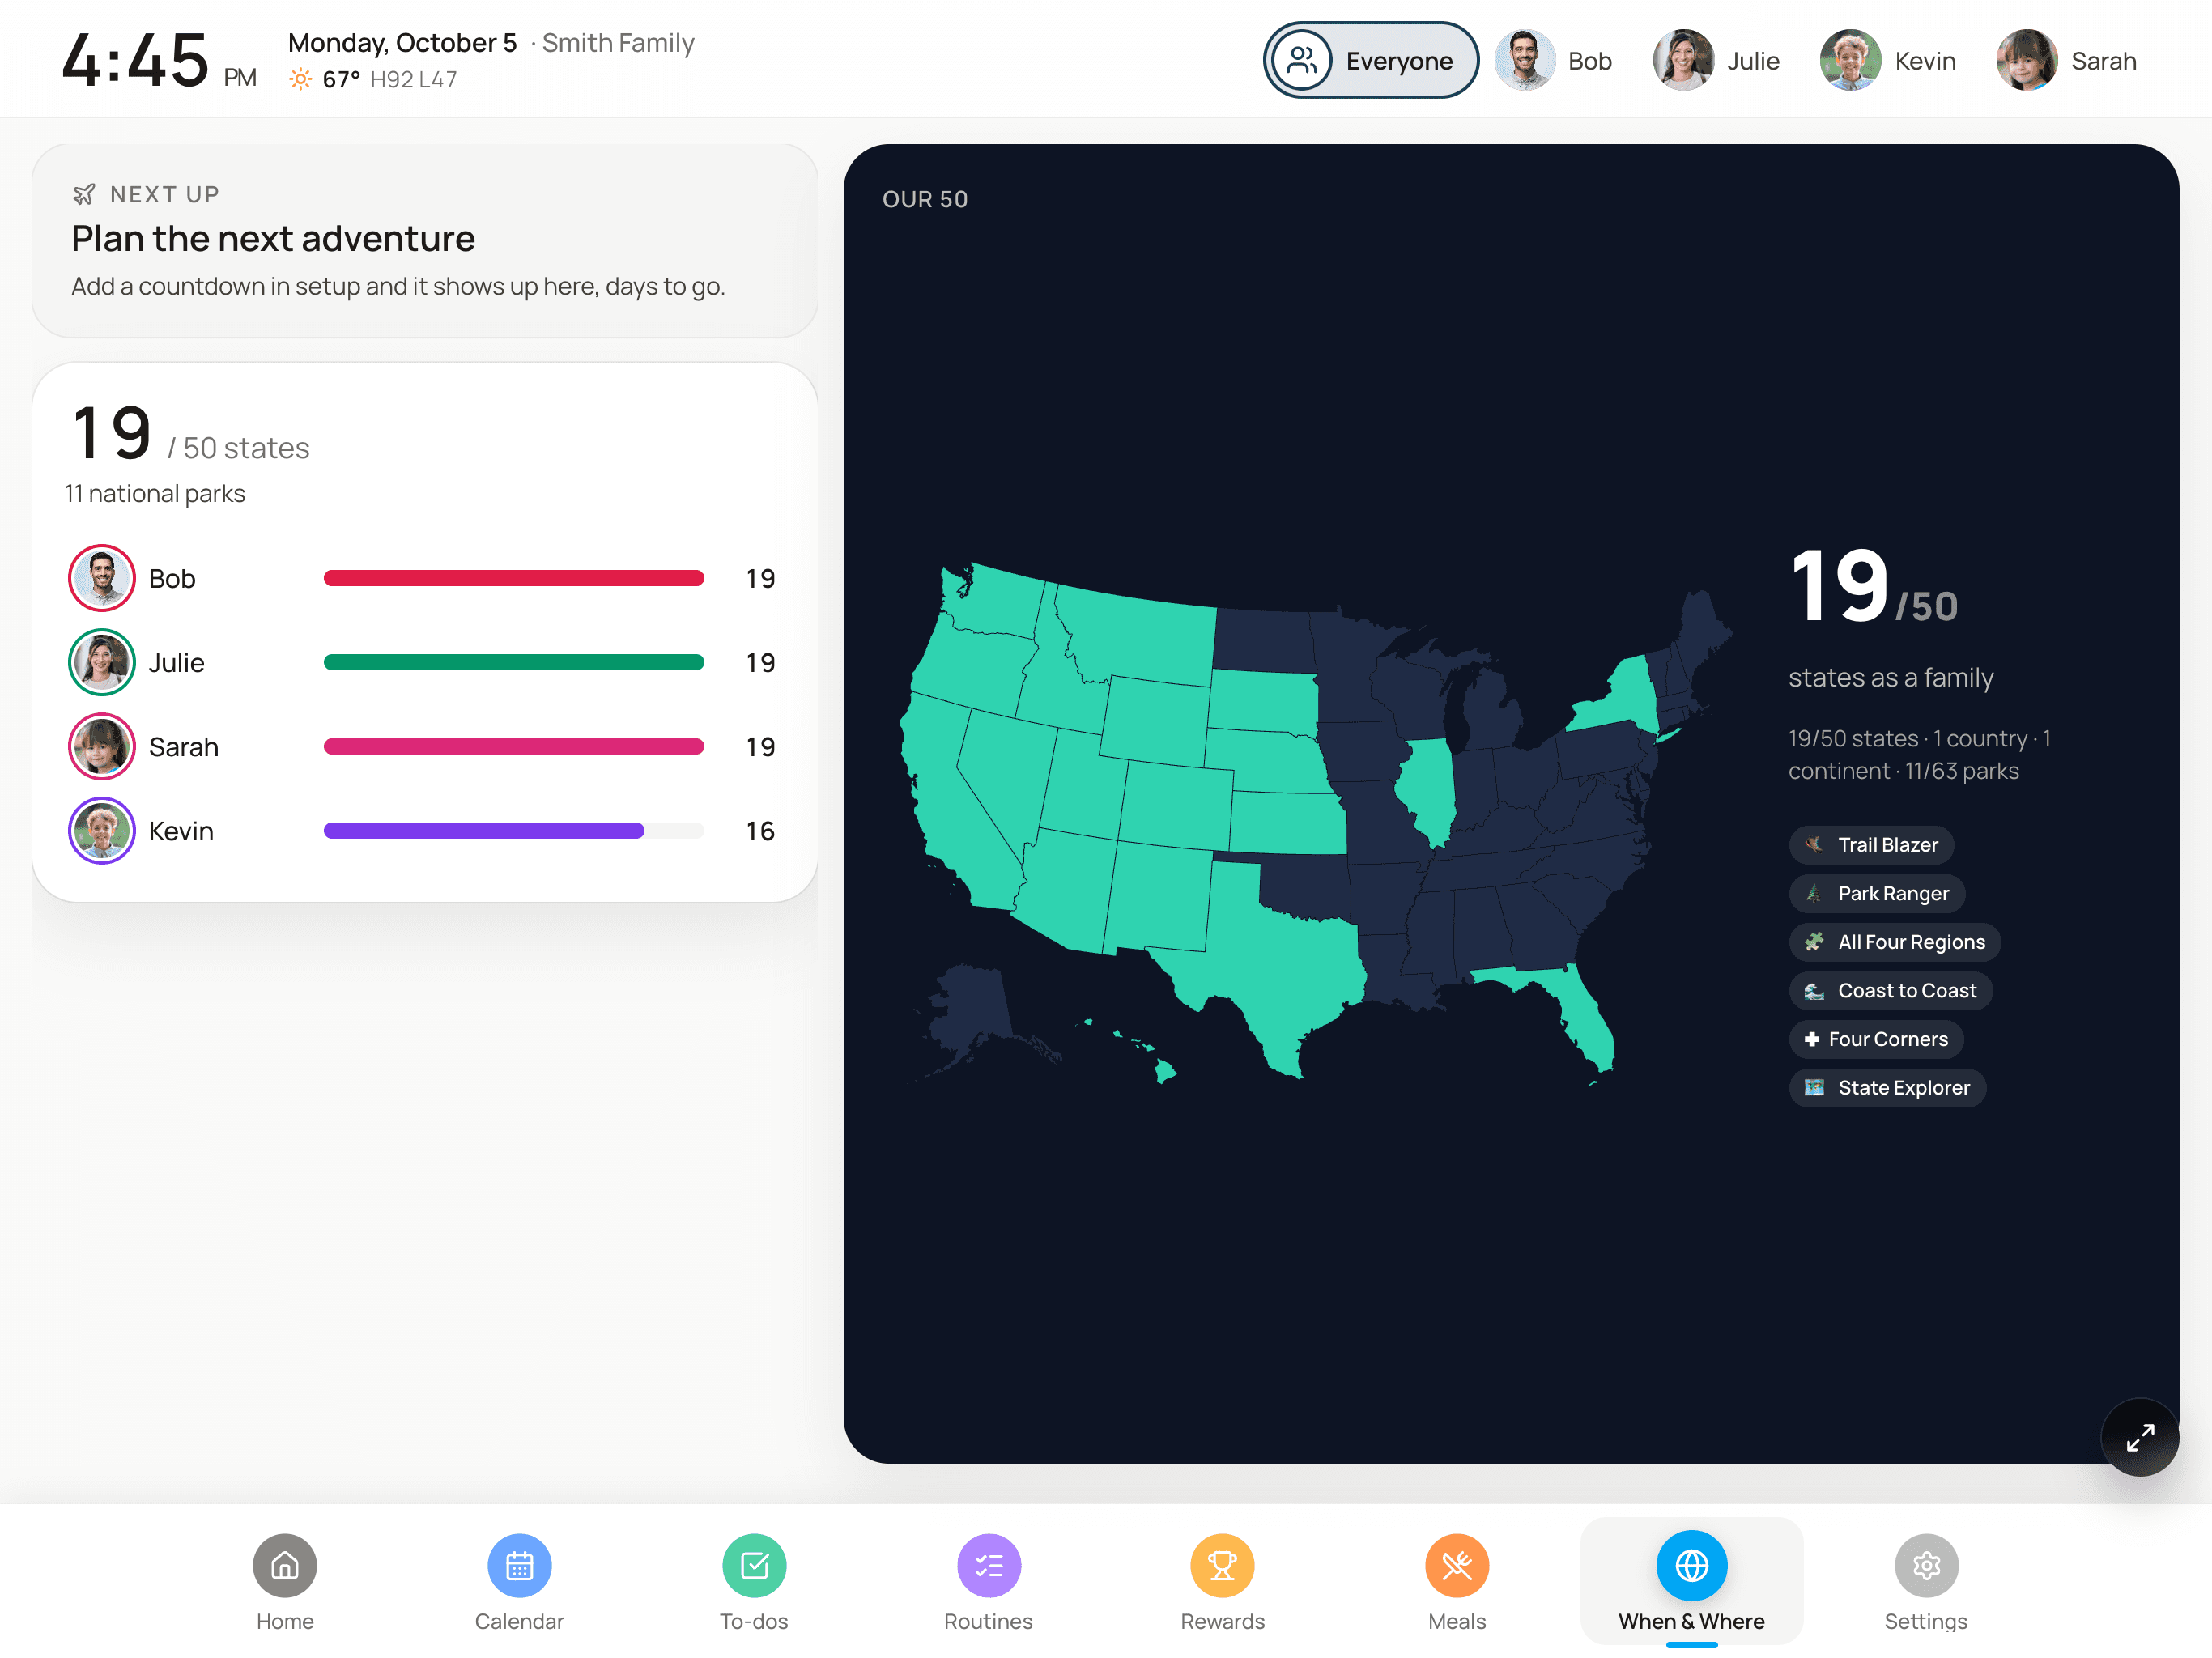Image resolution: width=2212 pixels, height=1658 pixels.
Task: Go to To-dos checkmark icon
Action: pos(754,1565)
